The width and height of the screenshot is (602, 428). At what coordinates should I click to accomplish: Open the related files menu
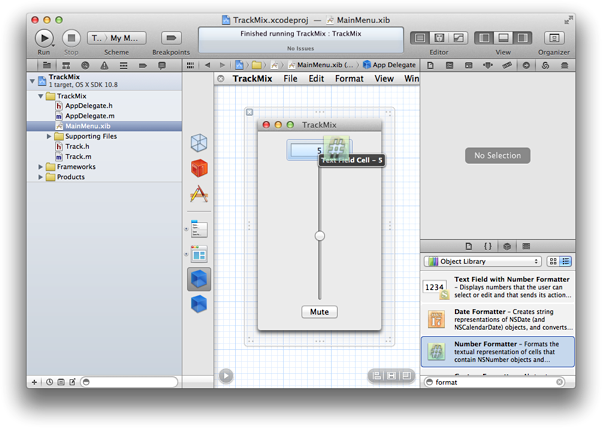(x=190, y=65)
